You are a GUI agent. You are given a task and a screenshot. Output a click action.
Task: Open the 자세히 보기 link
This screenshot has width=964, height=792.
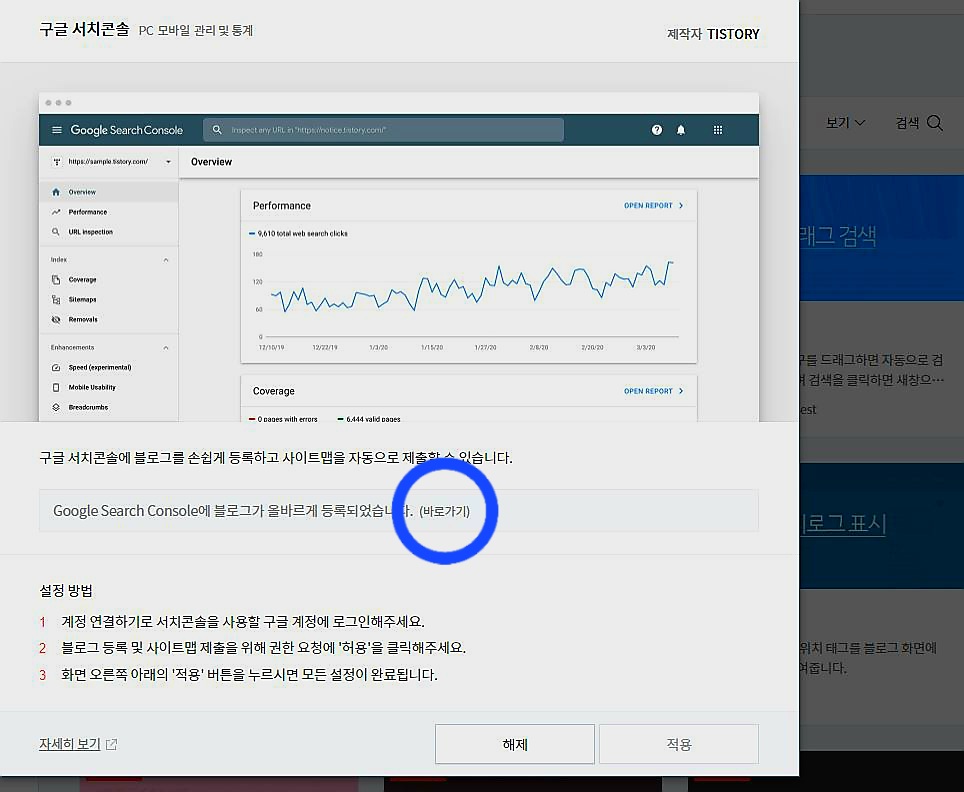click(x=69, y=744)
